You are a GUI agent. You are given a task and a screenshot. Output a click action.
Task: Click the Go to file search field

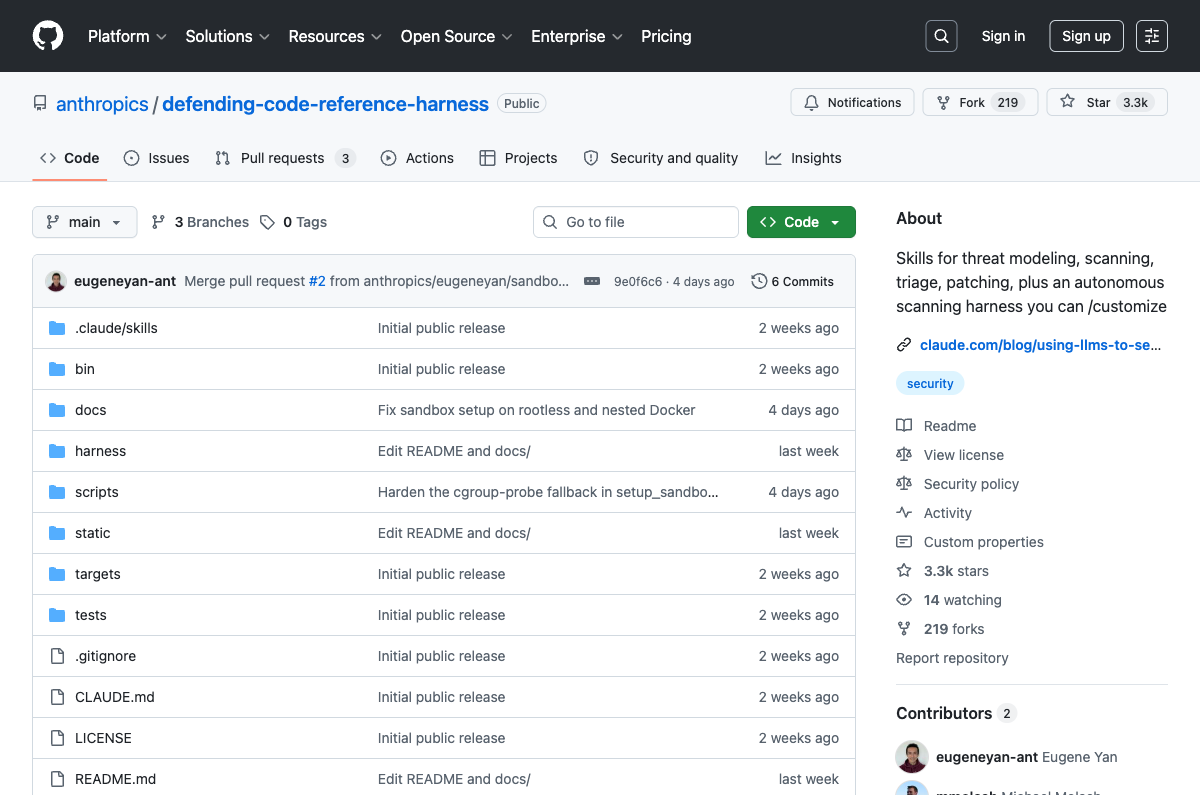[636, 222]
